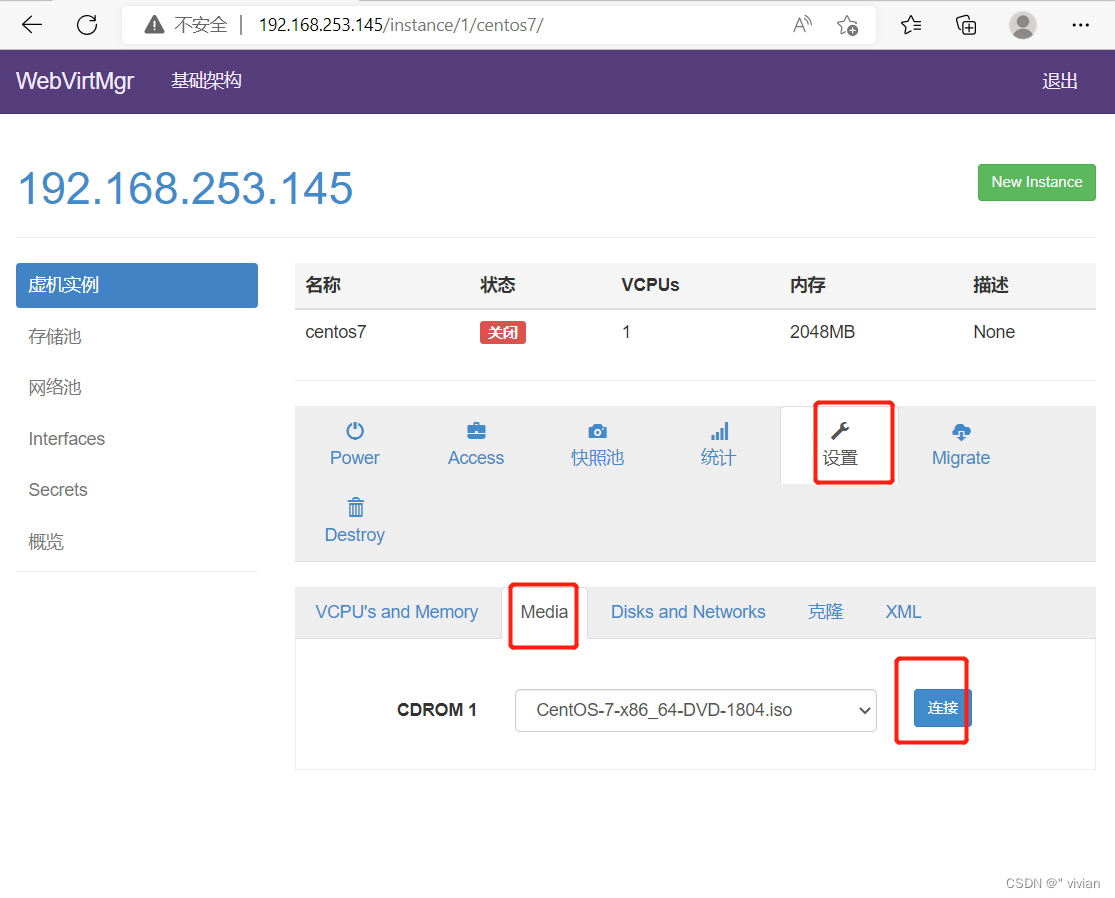Click the Migrate cloud icon tab
1115x898 pixels.
tap(961, 444)
